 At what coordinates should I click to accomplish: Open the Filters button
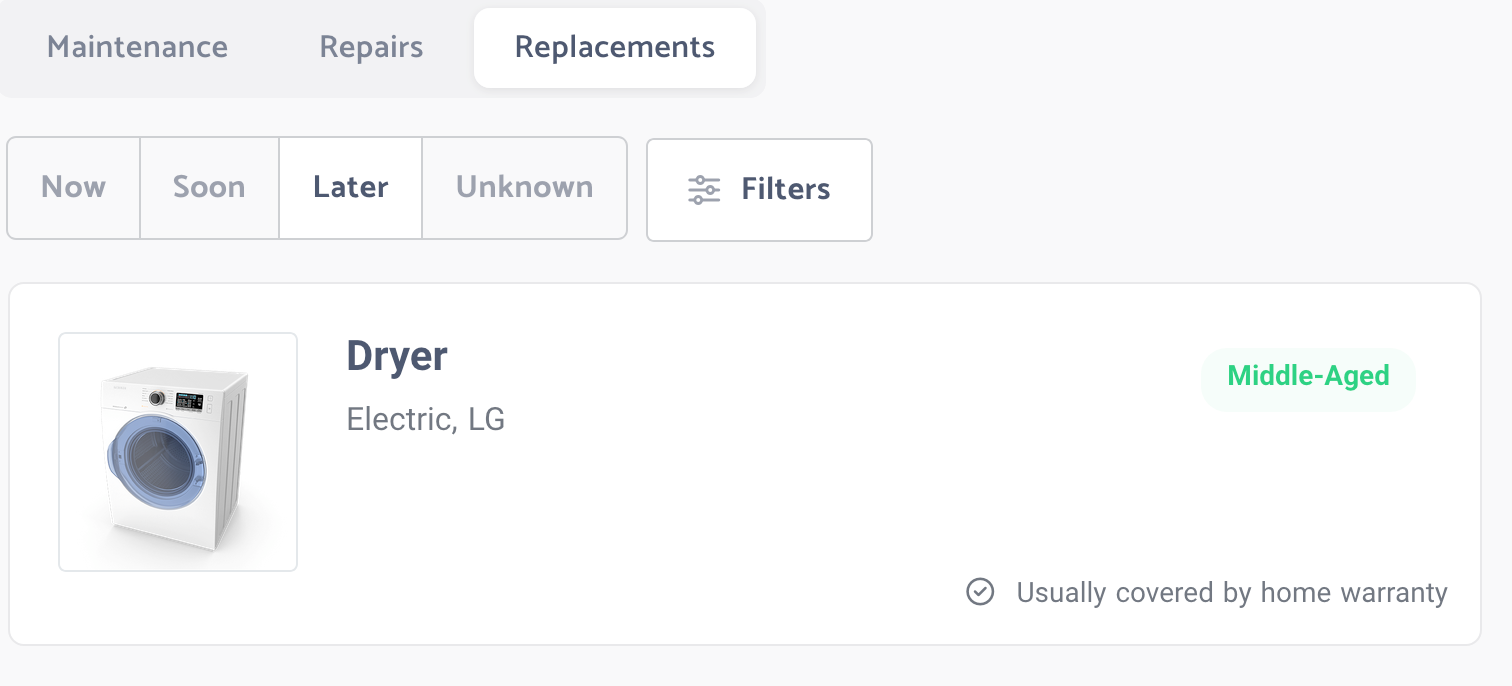pos(760,190)
